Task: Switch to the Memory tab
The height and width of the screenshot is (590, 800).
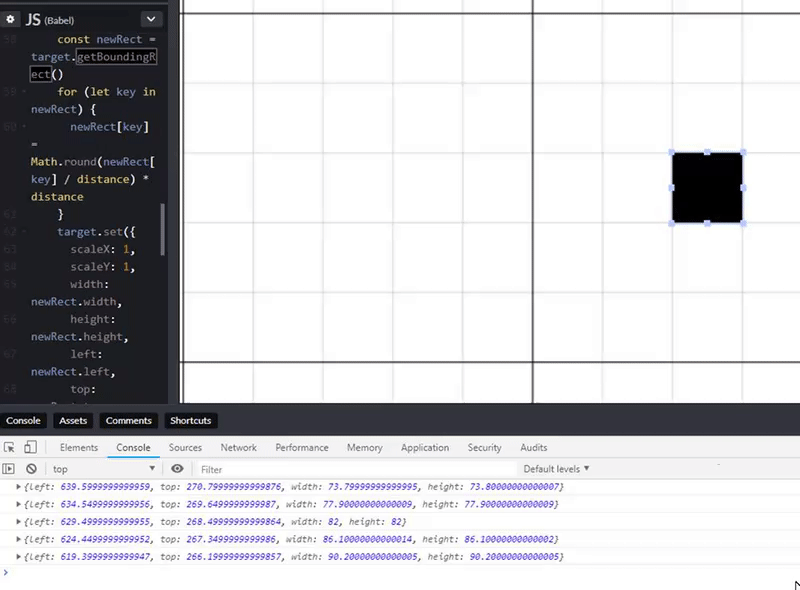Action: click(364, 448)
